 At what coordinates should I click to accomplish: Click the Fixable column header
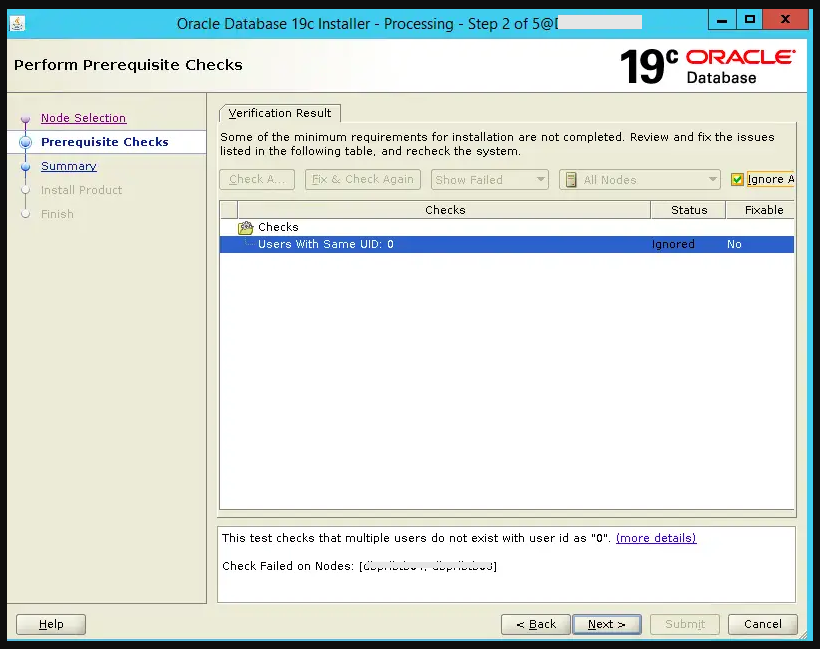pyautogui.click(x=760, y=210)
